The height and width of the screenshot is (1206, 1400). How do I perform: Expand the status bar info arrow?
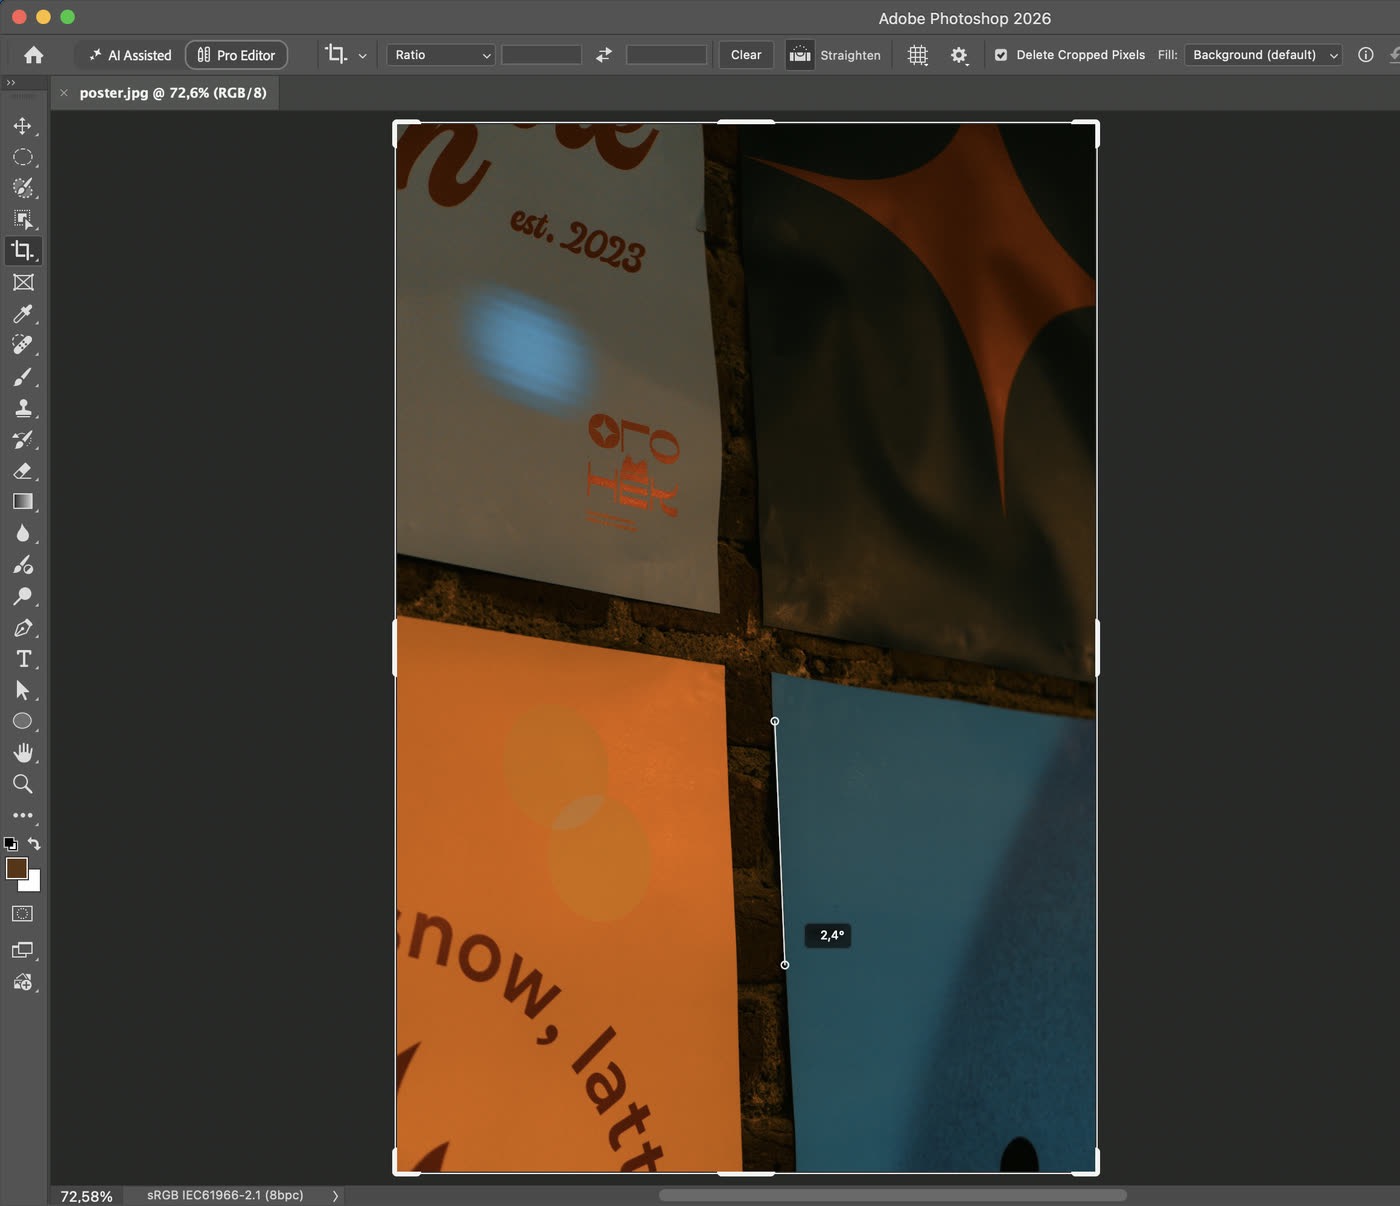tap(335, 1196)
